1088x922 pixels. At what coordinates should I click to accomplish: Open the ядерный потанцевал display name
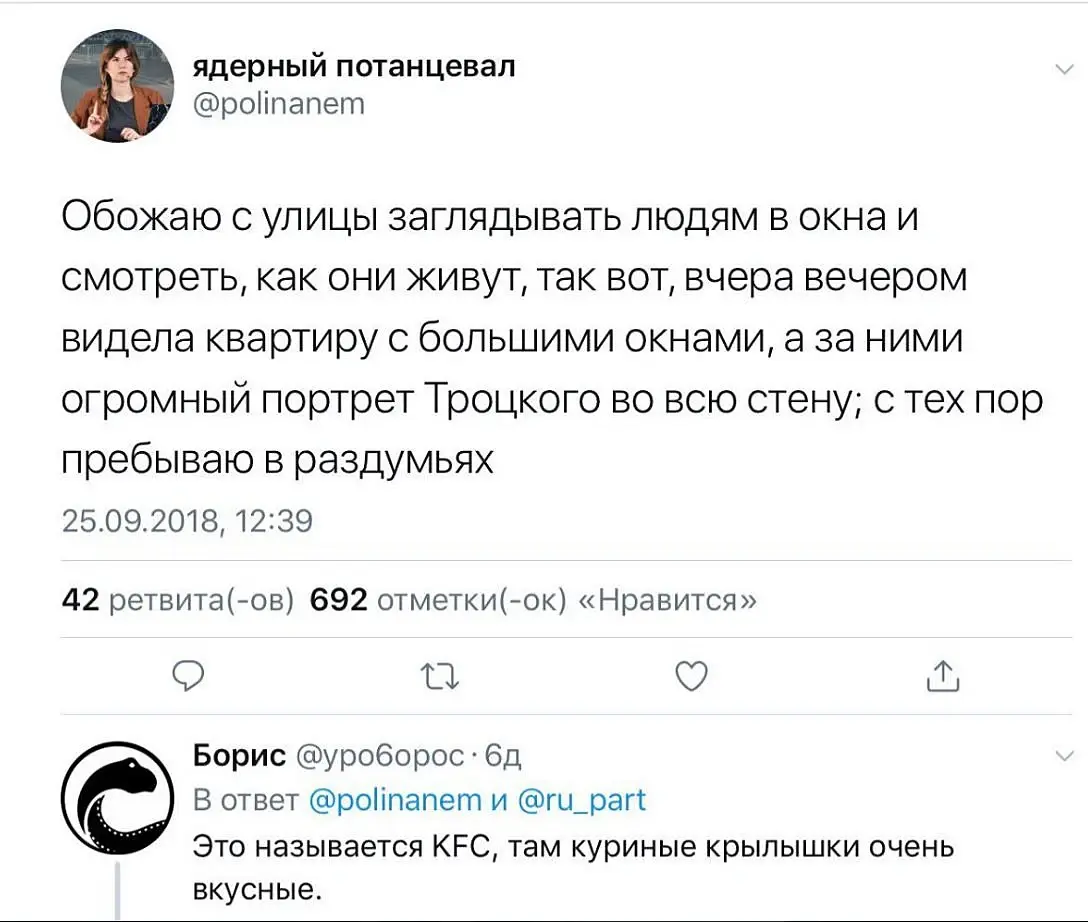pos(355,67)
